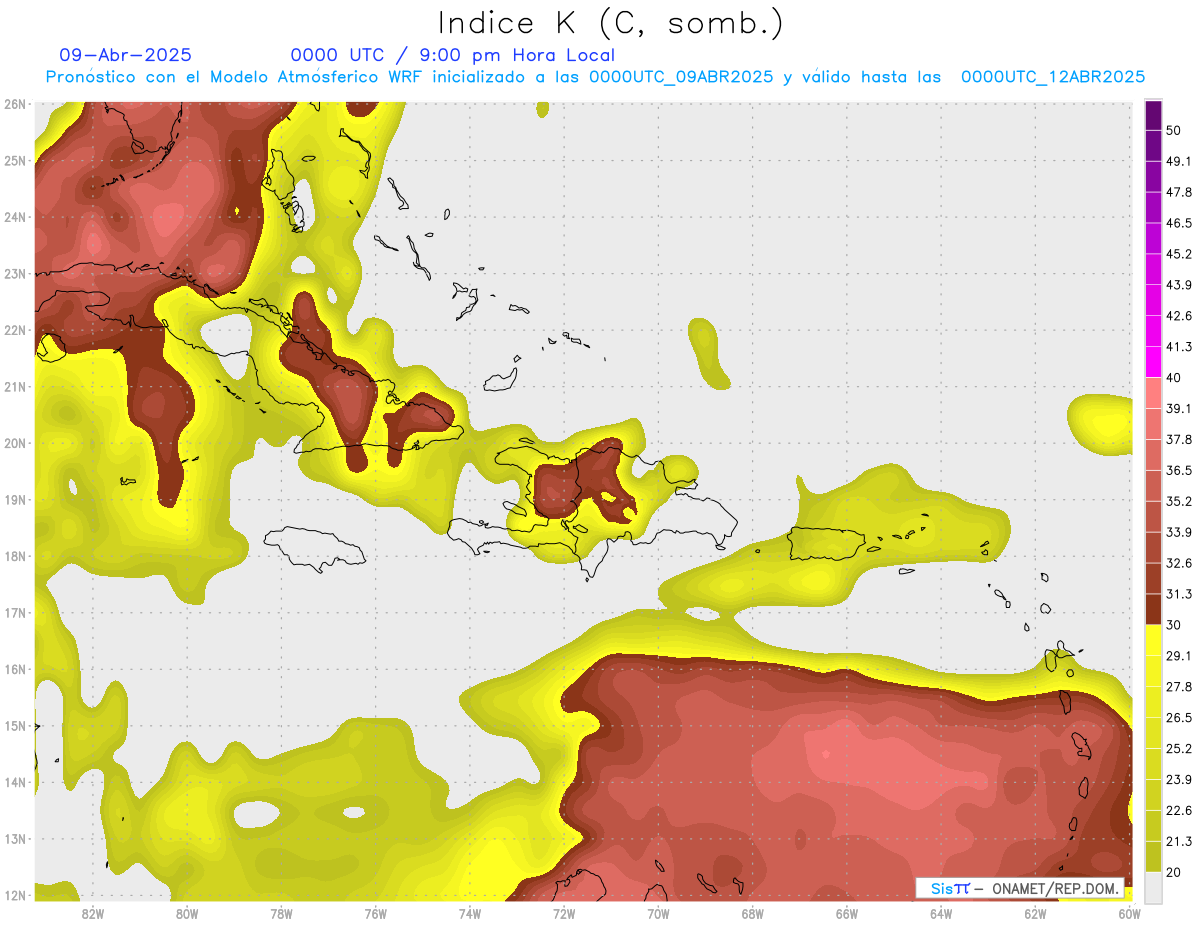Pick the olive swatch between 20 and 21.3
Viewport: 1200px width, 927px height.
pos(1153,857)
